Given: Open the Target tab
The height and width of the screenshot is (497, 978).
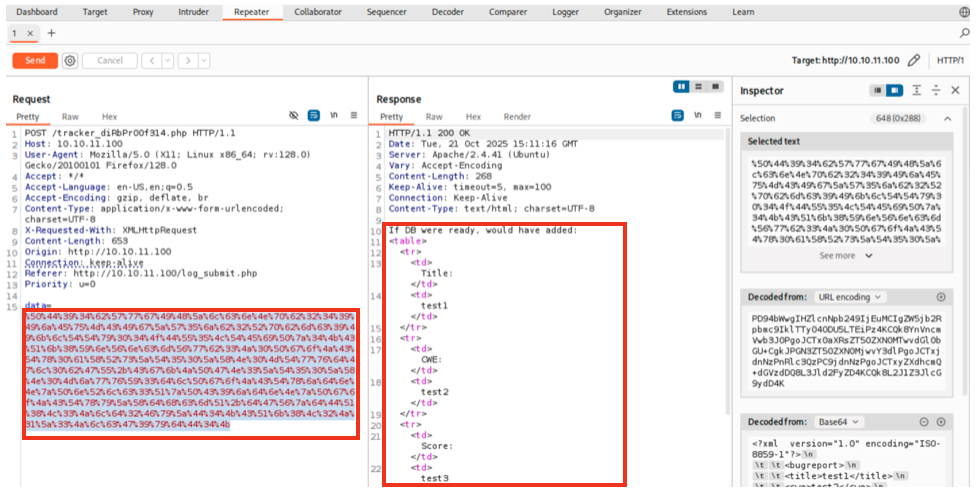Looking at the screenshot, I should point(94,12).
